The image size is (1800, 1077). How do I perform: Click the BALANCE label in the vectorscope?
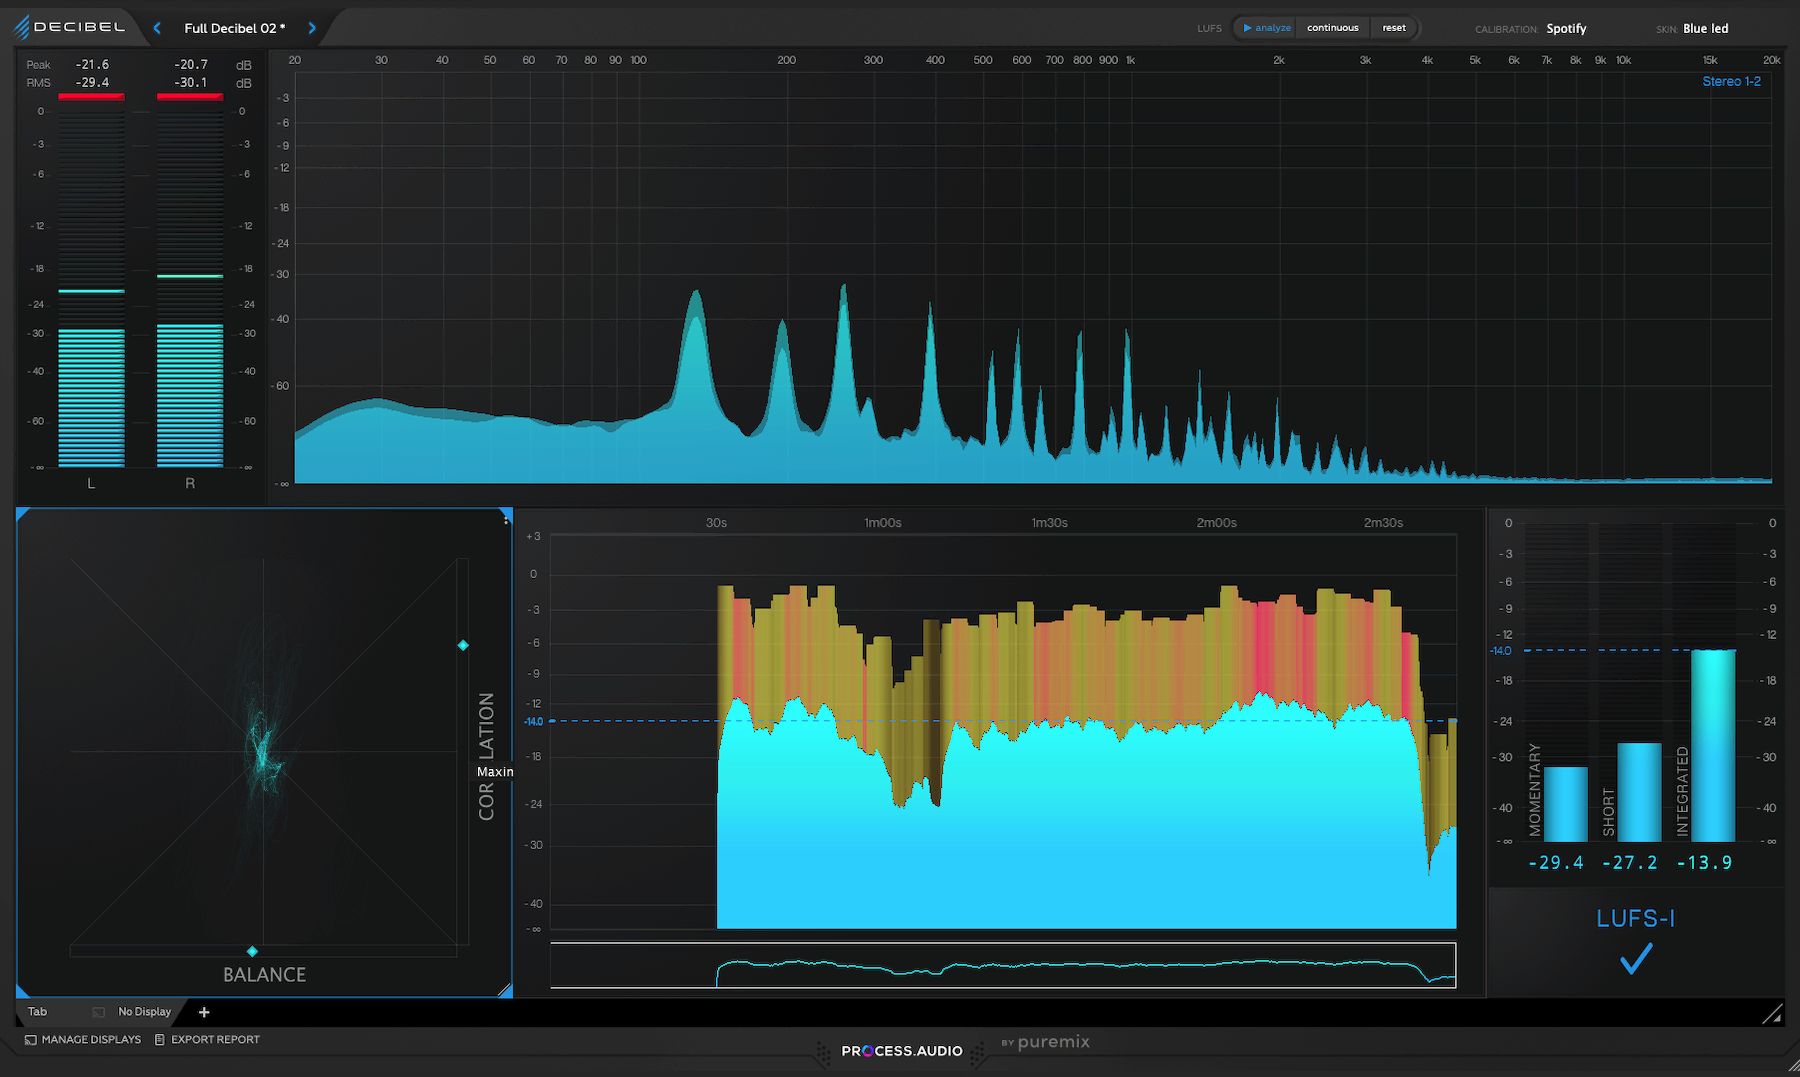coord(265,975)
